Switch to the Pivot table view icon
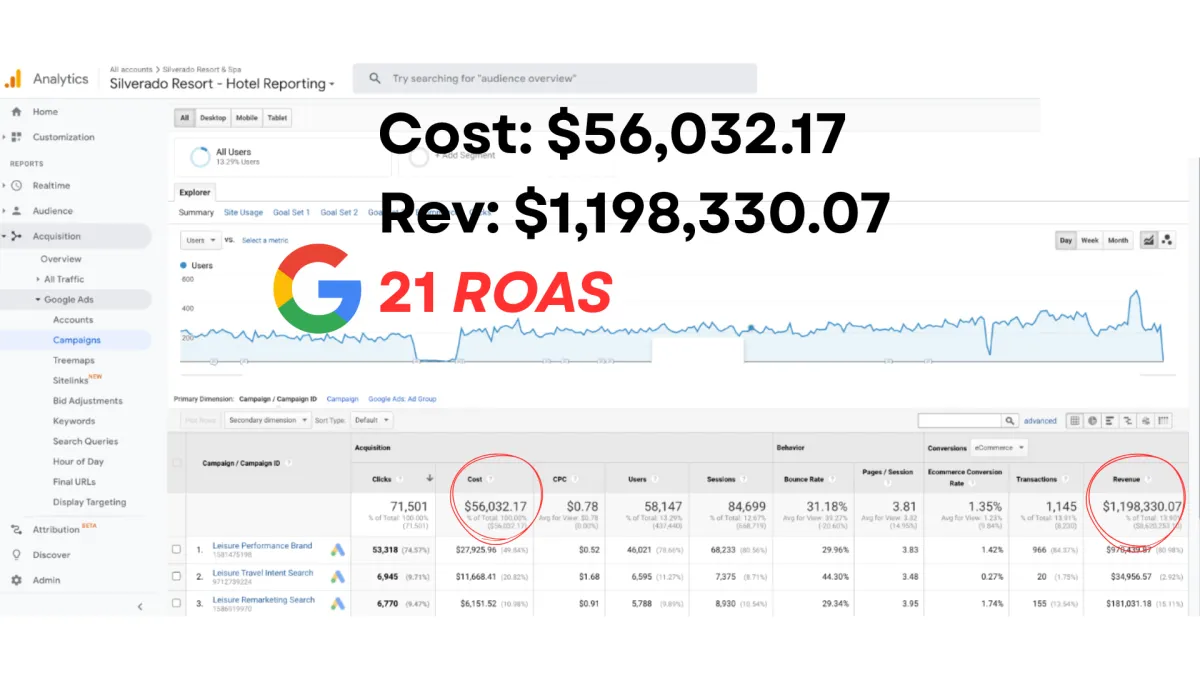Screen dimensions: 1200x675 point(1164,421)
